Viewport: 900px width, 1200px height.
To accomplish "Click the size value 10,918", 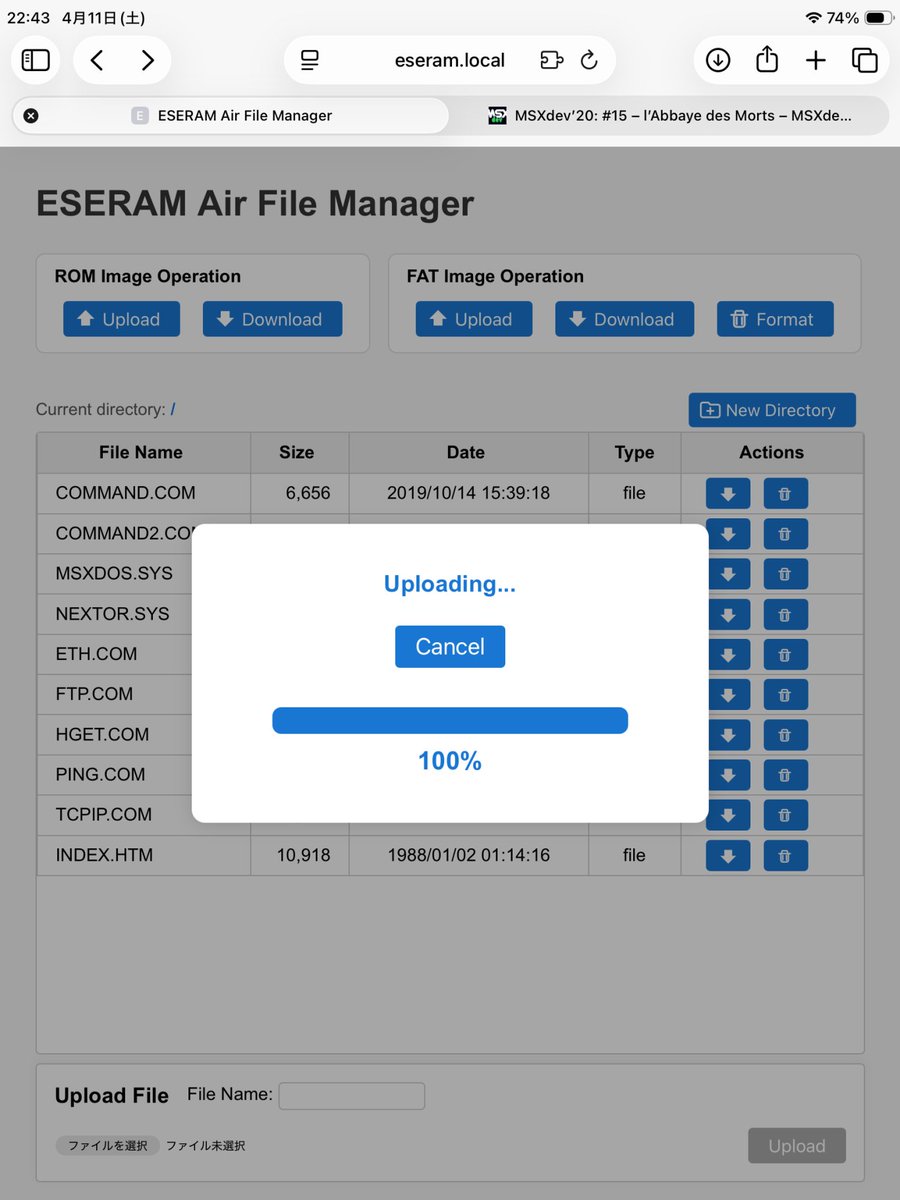I will [x=304, y=855].
